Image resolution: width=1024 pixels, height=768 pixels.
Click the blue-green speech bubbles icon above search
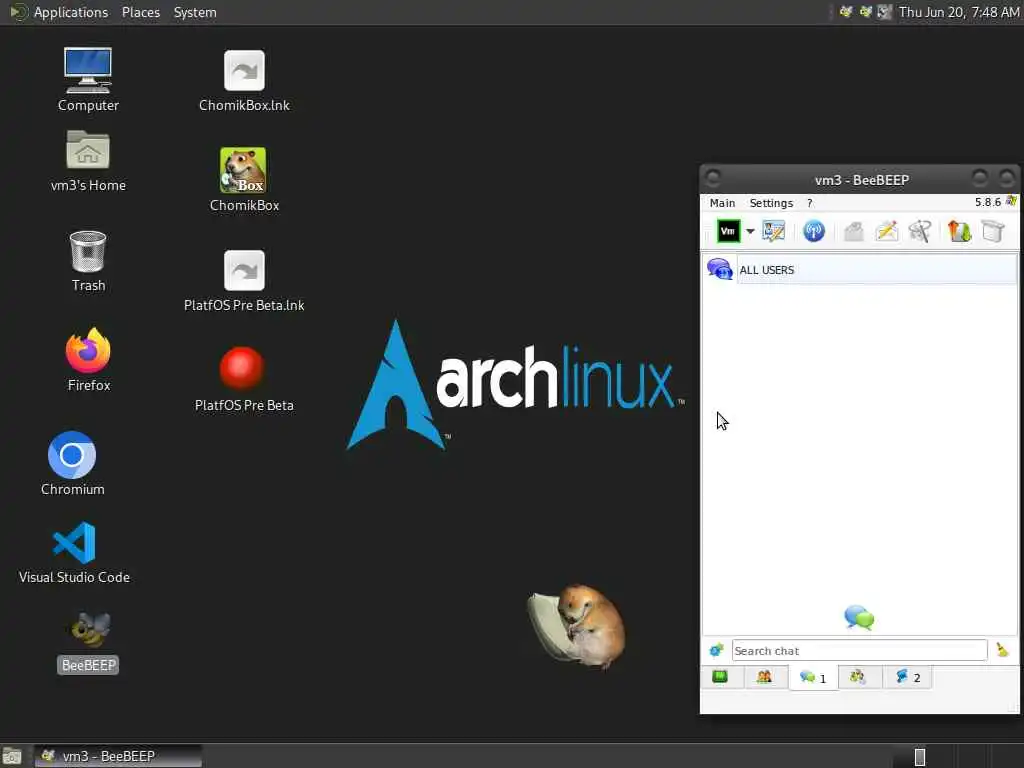coord(859,617)
